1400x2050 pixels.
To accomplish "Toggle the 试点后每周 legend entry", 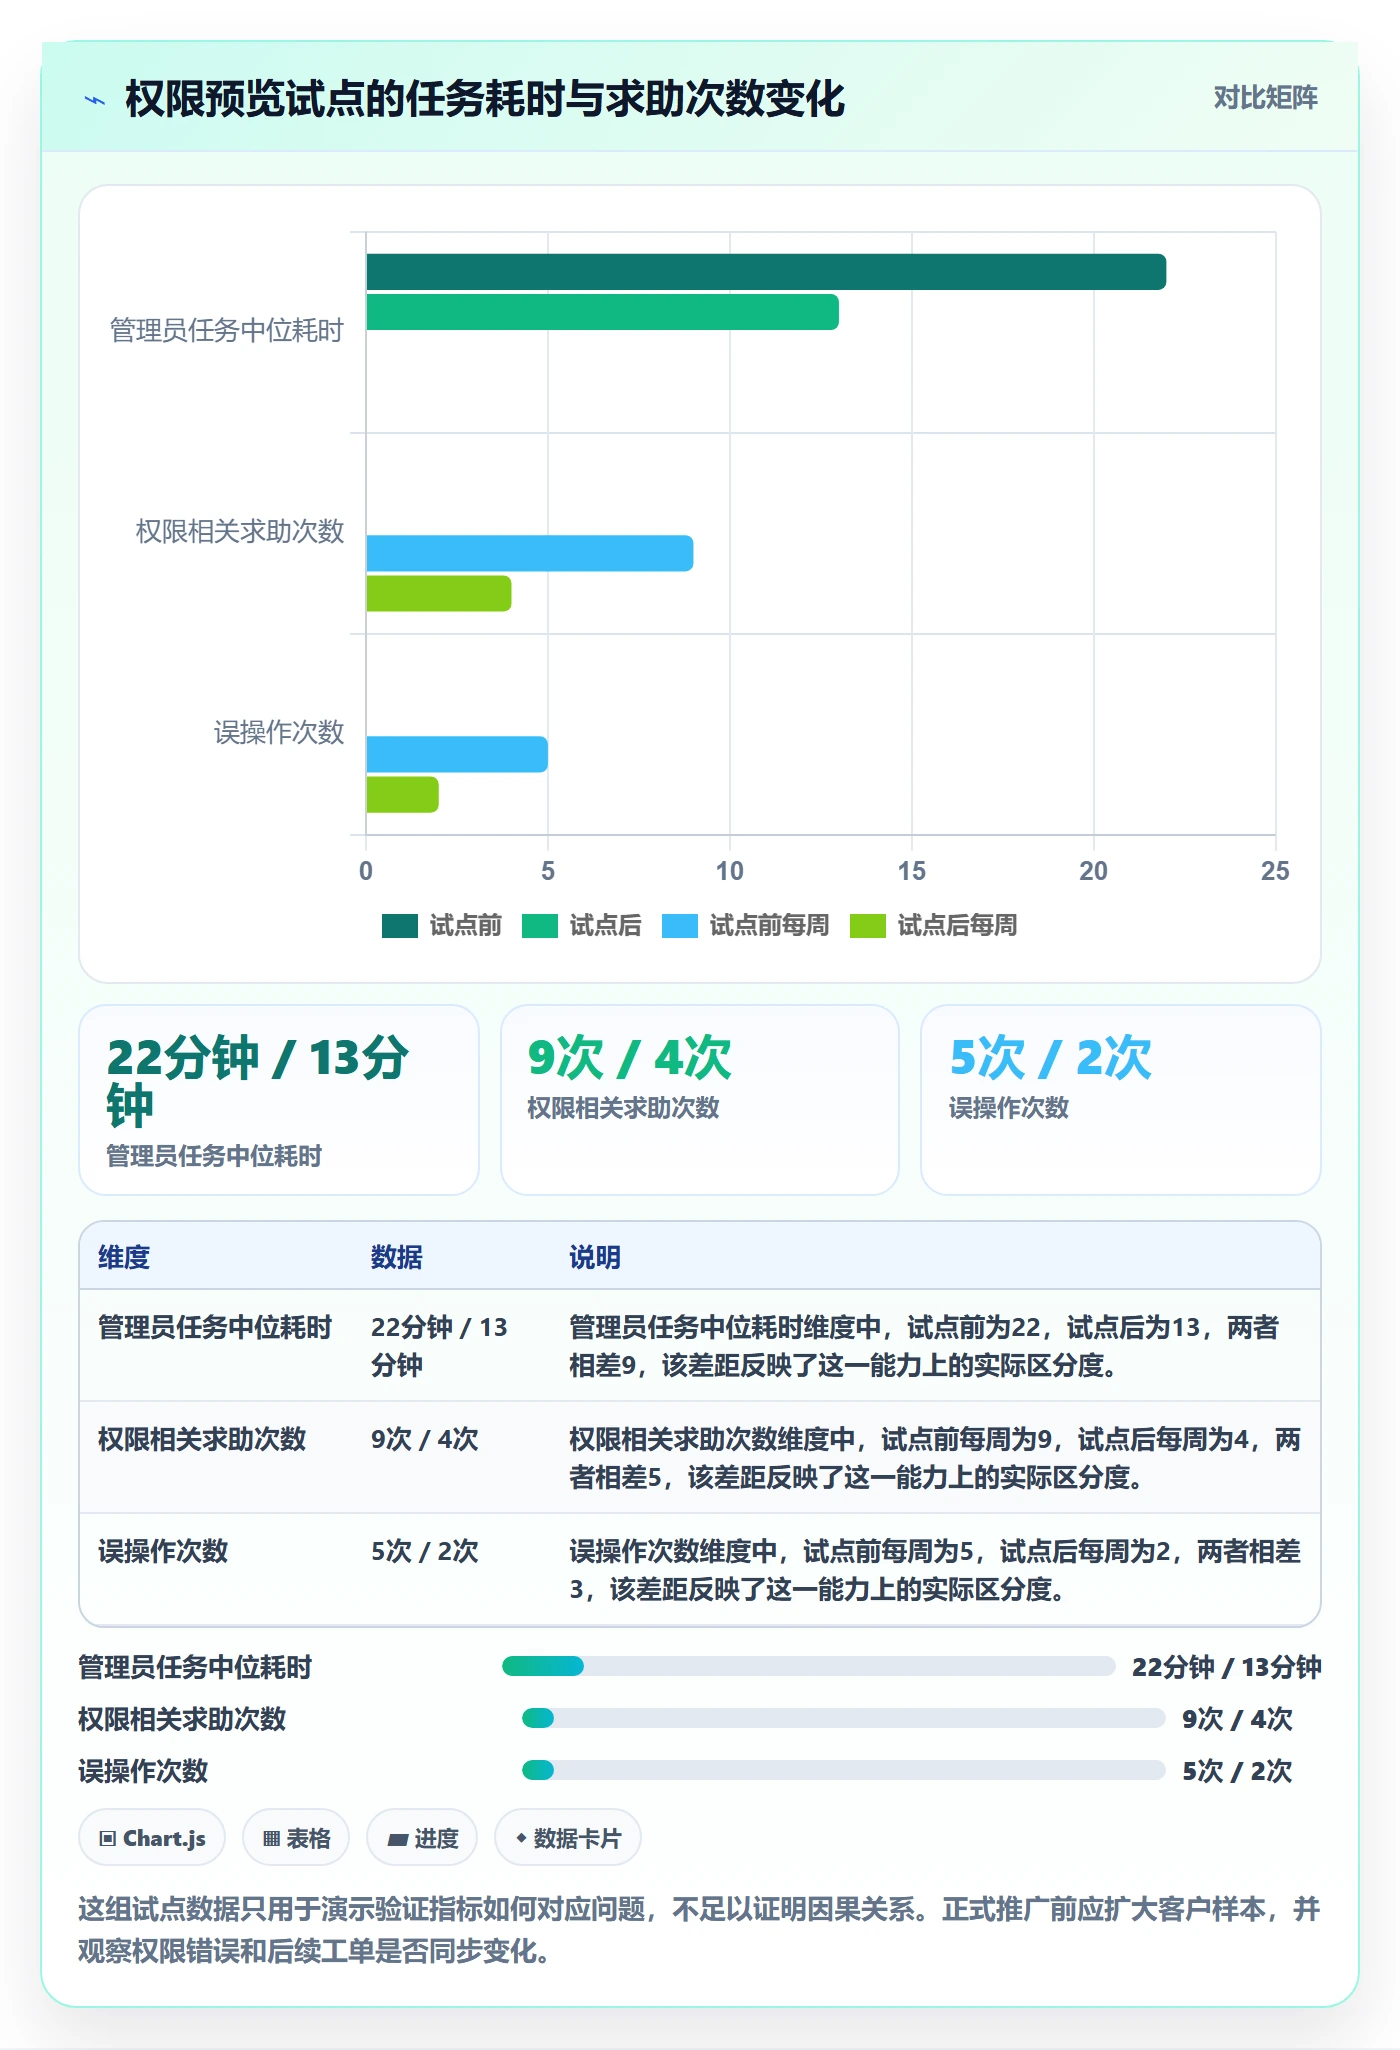I will coord(934,926).
